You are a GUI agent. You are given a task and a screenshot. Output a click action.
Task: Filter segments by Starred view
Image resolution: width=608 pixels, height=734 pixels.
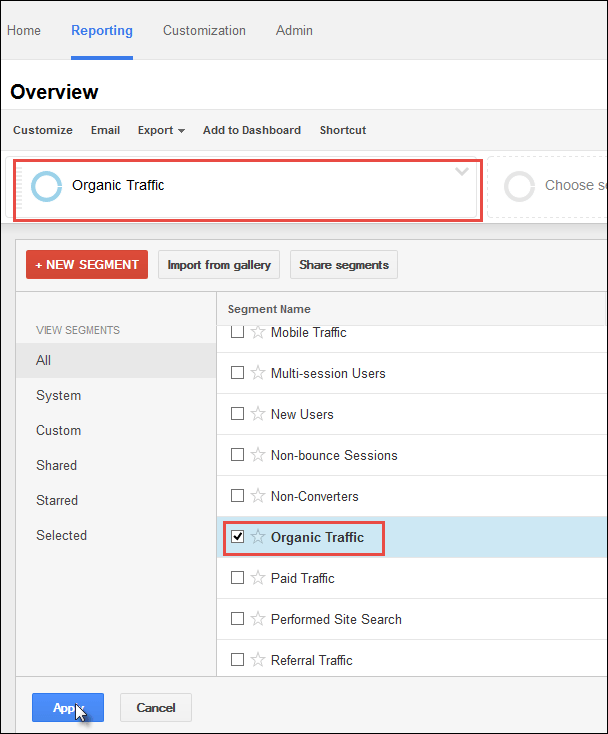click(x=57, y=500)
